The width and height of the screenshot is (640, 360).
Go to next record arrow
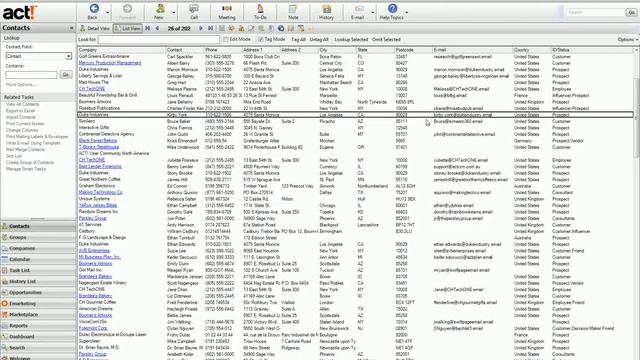pyautogui.click(x=201, y=29)
